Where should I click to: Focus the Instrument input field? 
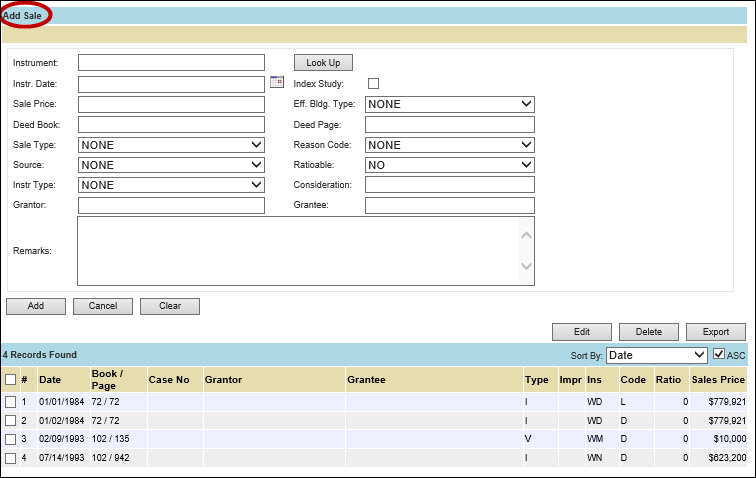[x=171, y=63]
